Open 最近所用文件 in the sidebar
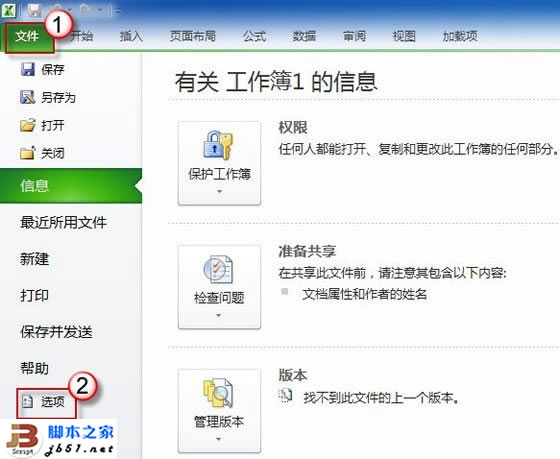This screenshot has width=560, height=459. pyautogui.click(x=64, y=223)
